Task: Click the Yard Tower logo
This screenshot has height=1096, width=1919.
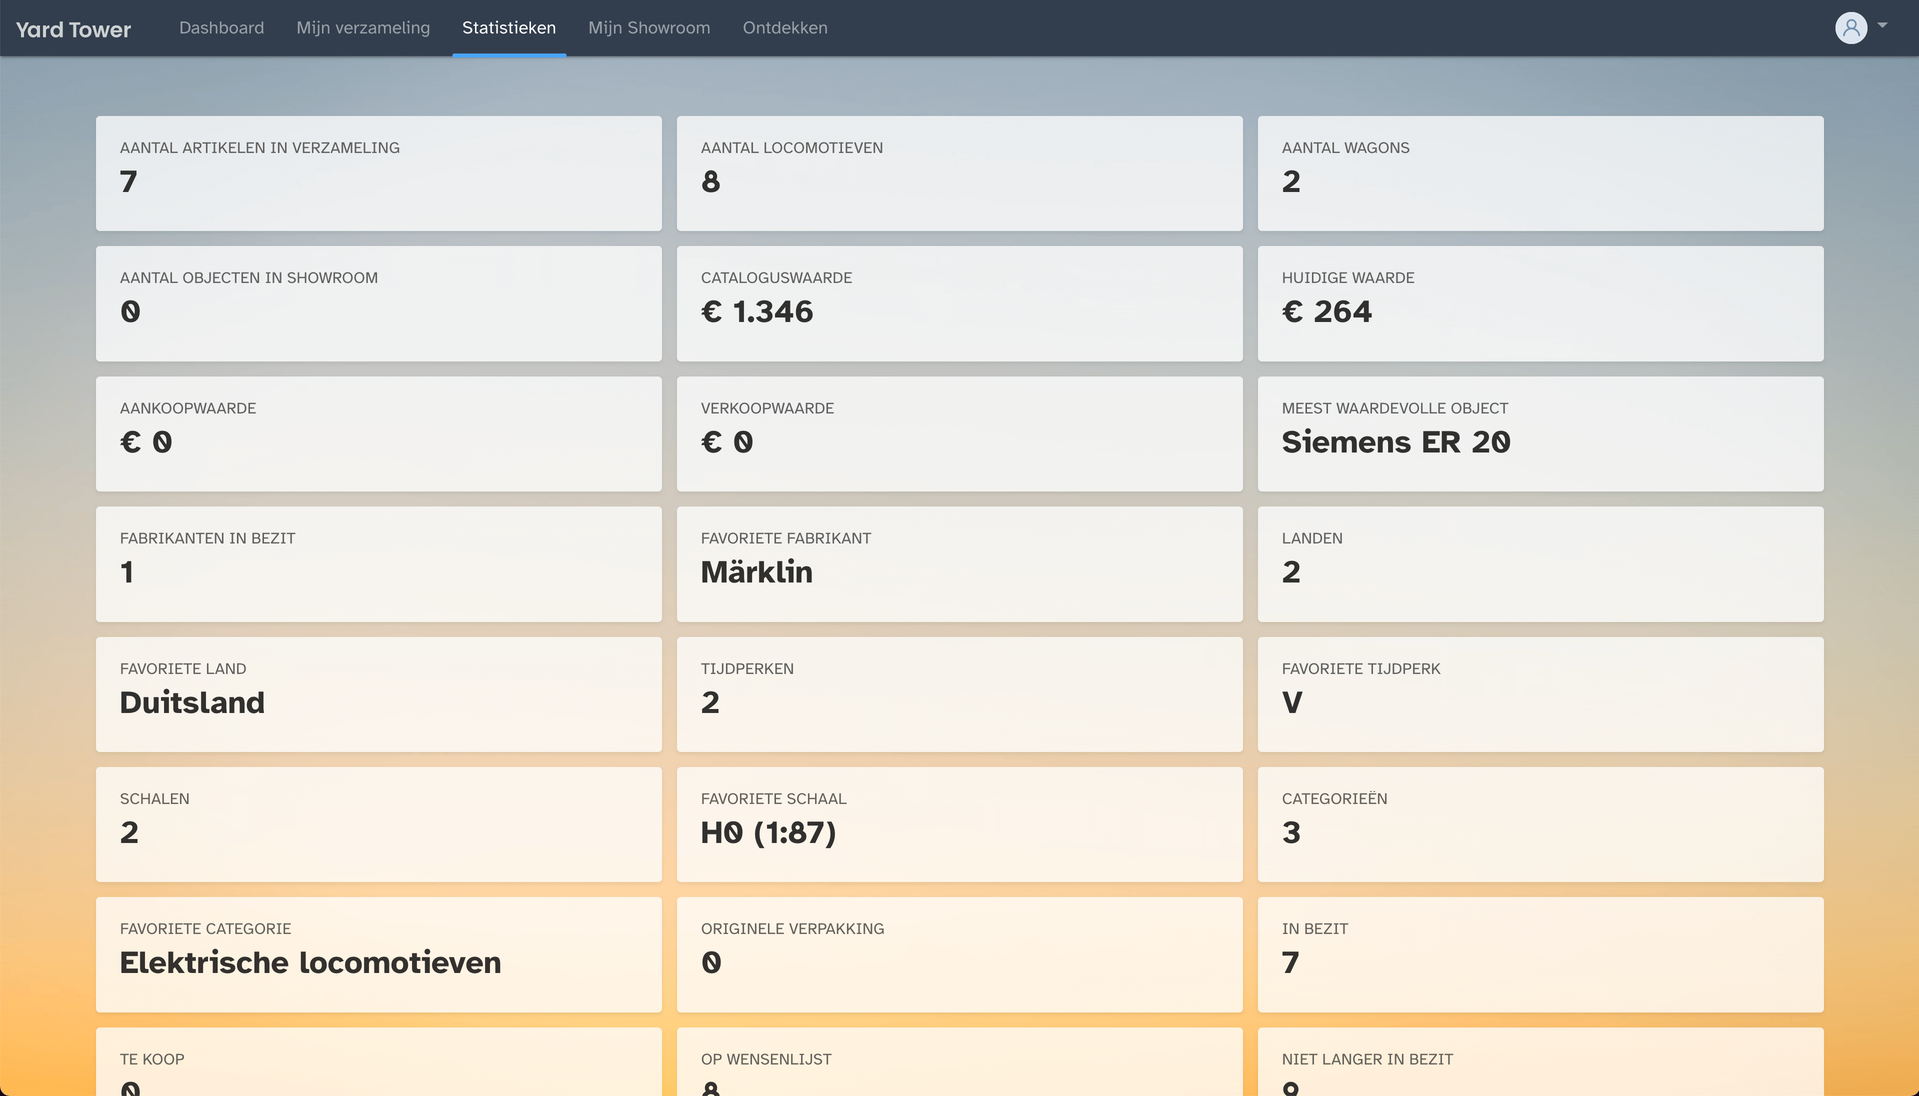Action: (73, 29)
